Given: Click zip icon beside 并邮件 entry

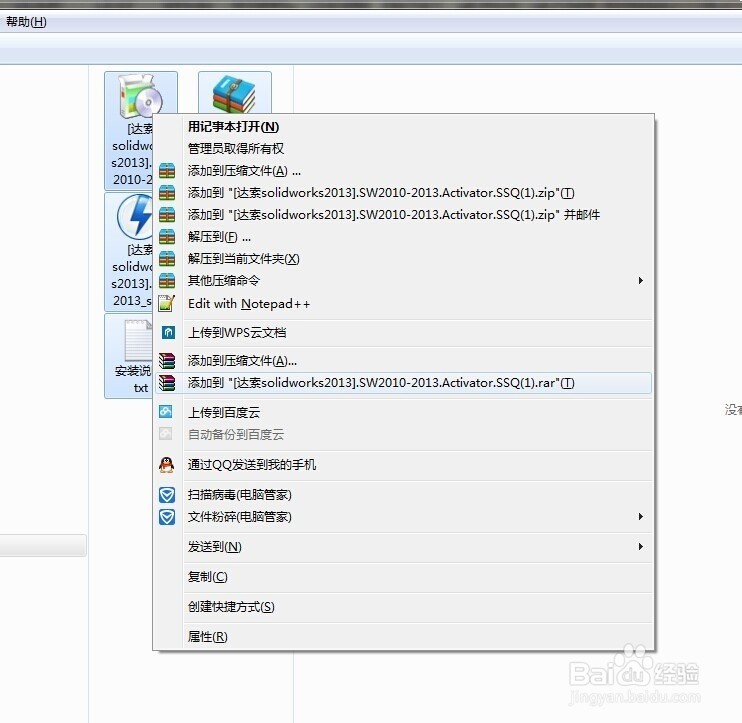Looking at the screenshot, I should (x=167, y=214).
